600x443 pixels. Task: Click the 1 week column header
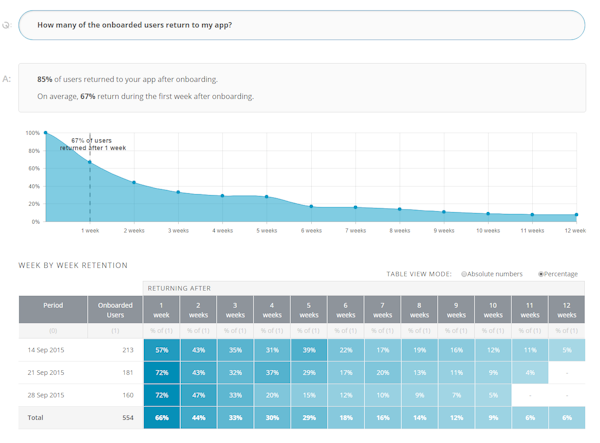point(161,309)
